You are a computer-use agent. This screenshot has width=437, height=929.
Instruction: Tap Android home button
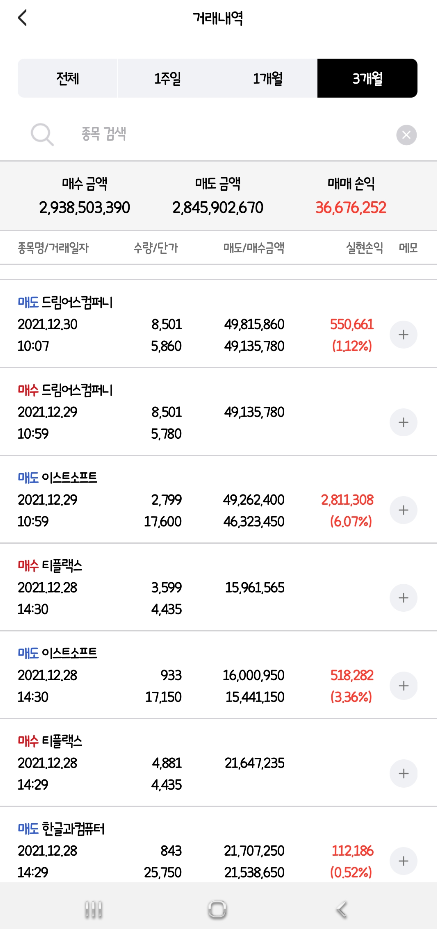(x=218, y=909)
